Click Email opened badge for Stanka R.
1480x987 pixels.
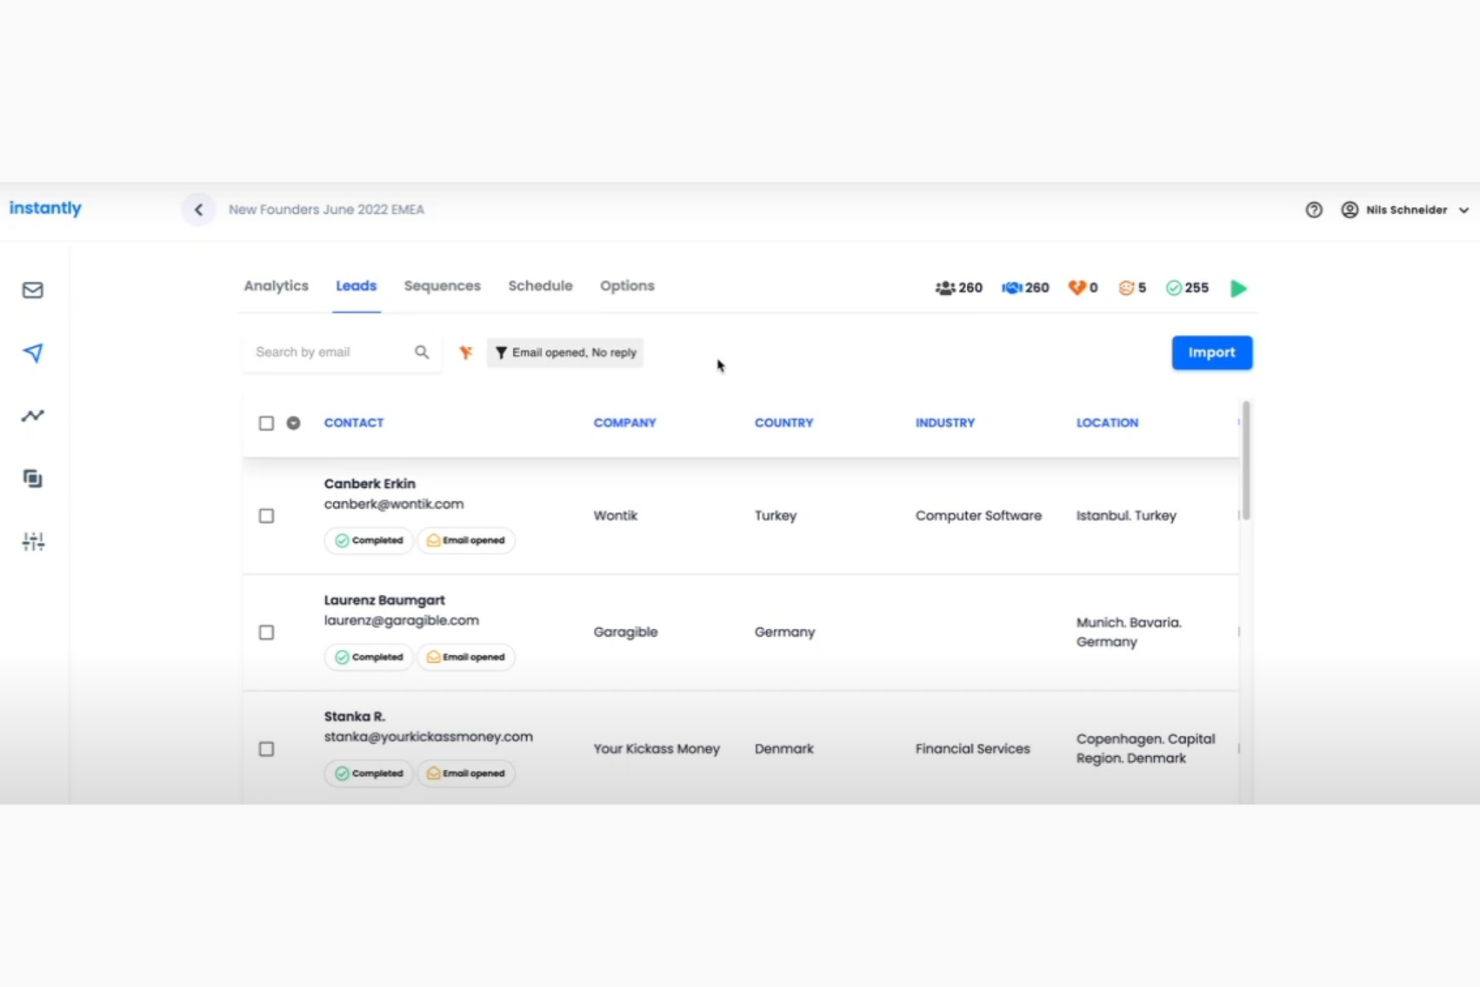(x=466, y=773)
